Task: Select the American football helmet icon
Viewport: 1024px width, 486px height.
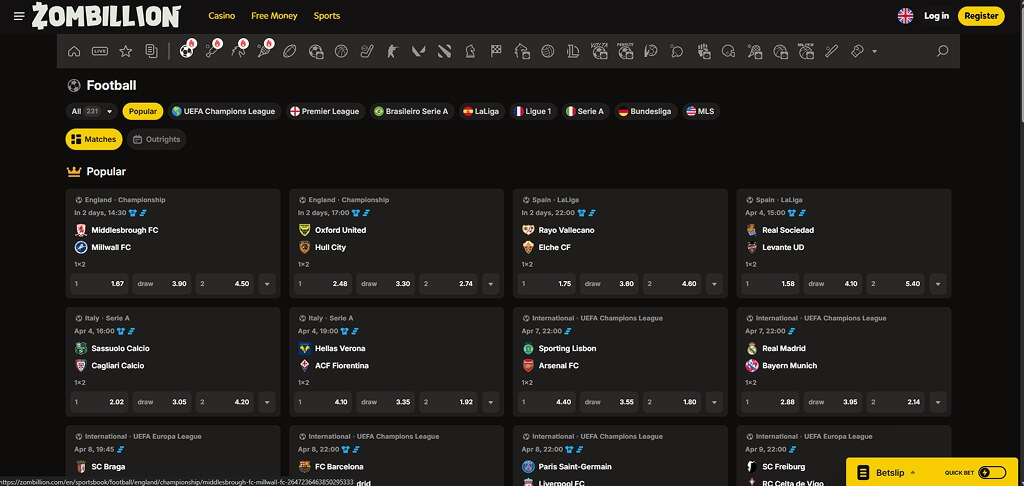Action: (729, 51)
